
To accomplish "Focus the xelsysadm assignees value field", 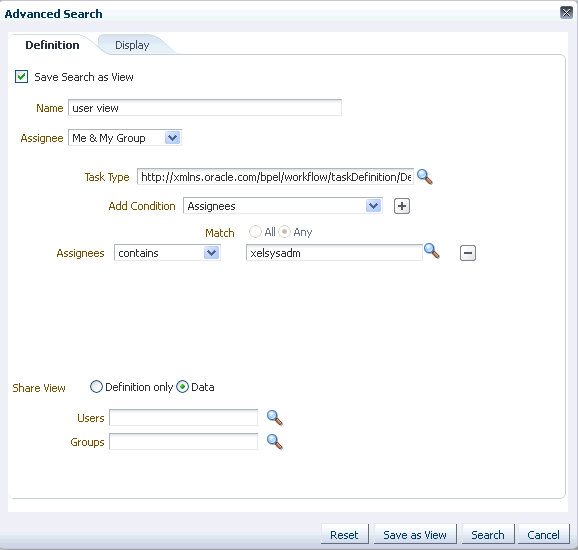I will pos(334,253).
